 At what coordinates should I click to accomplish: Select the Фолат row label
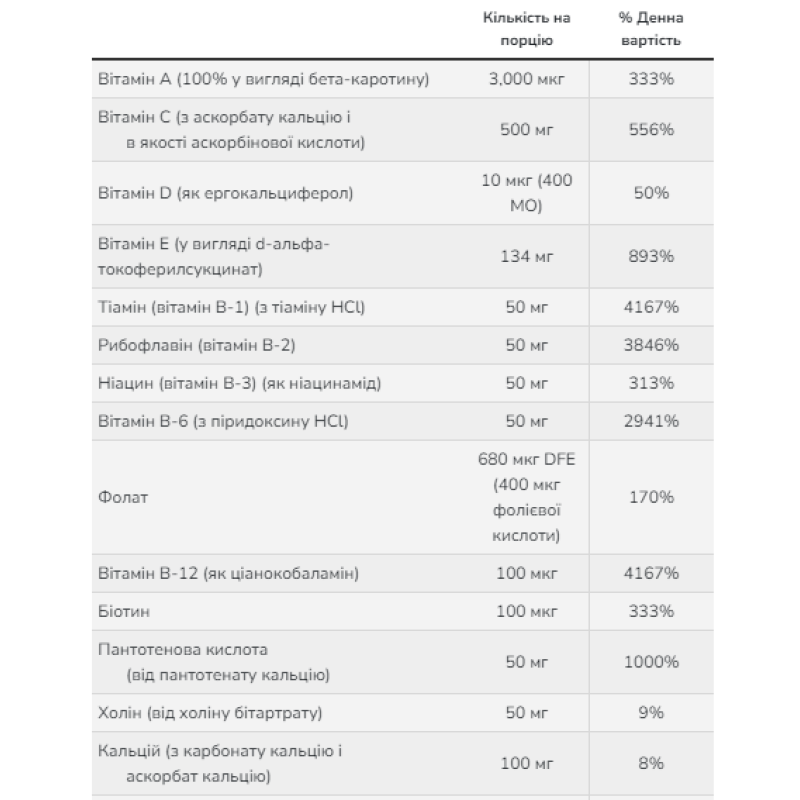pos(123,497)
